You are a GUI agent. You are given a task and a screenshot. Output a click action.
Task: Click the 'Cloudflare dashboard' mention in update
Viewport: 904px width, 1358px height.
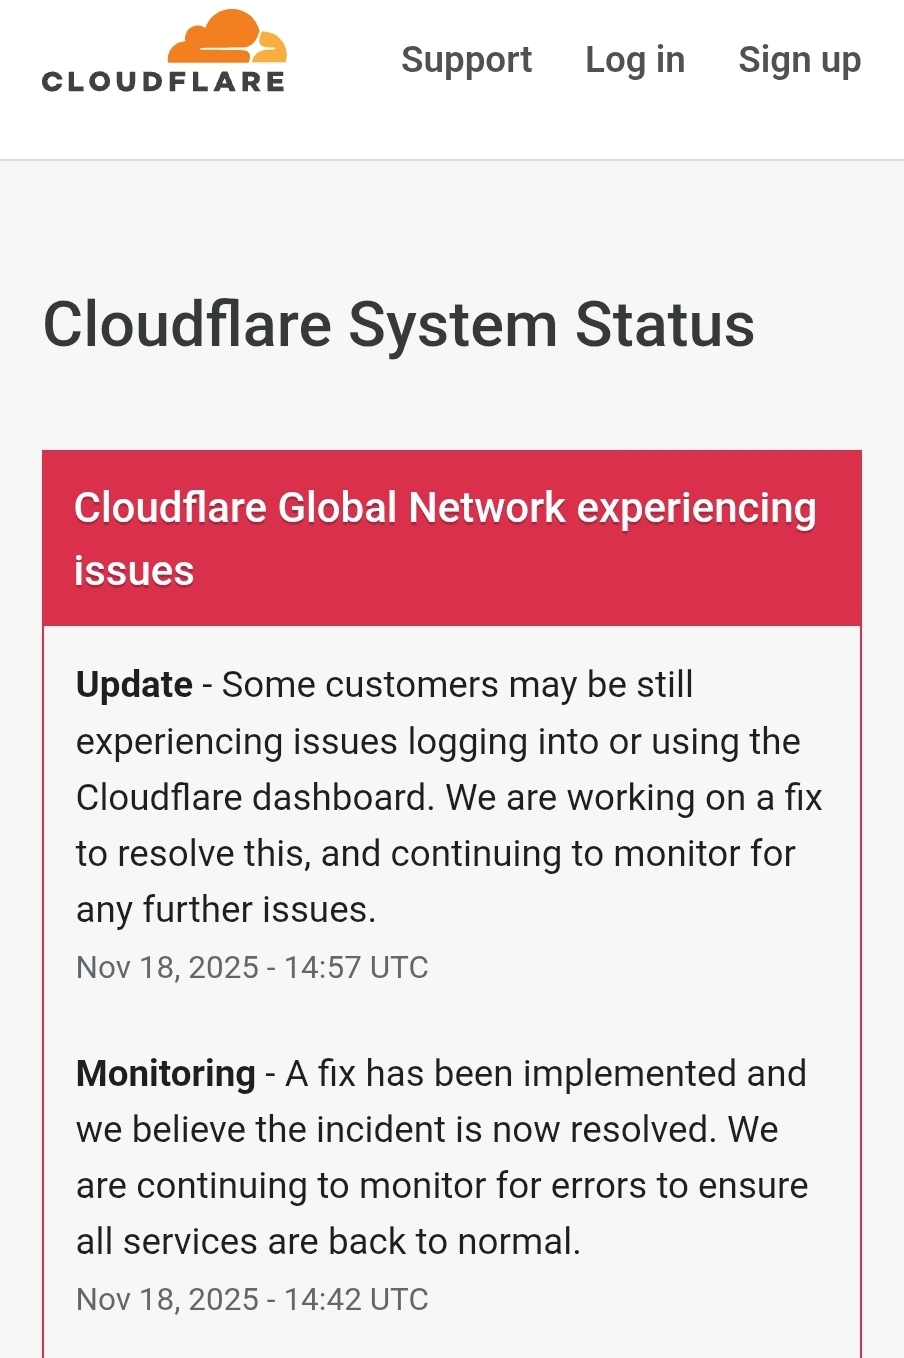click(x=254, y=798)
